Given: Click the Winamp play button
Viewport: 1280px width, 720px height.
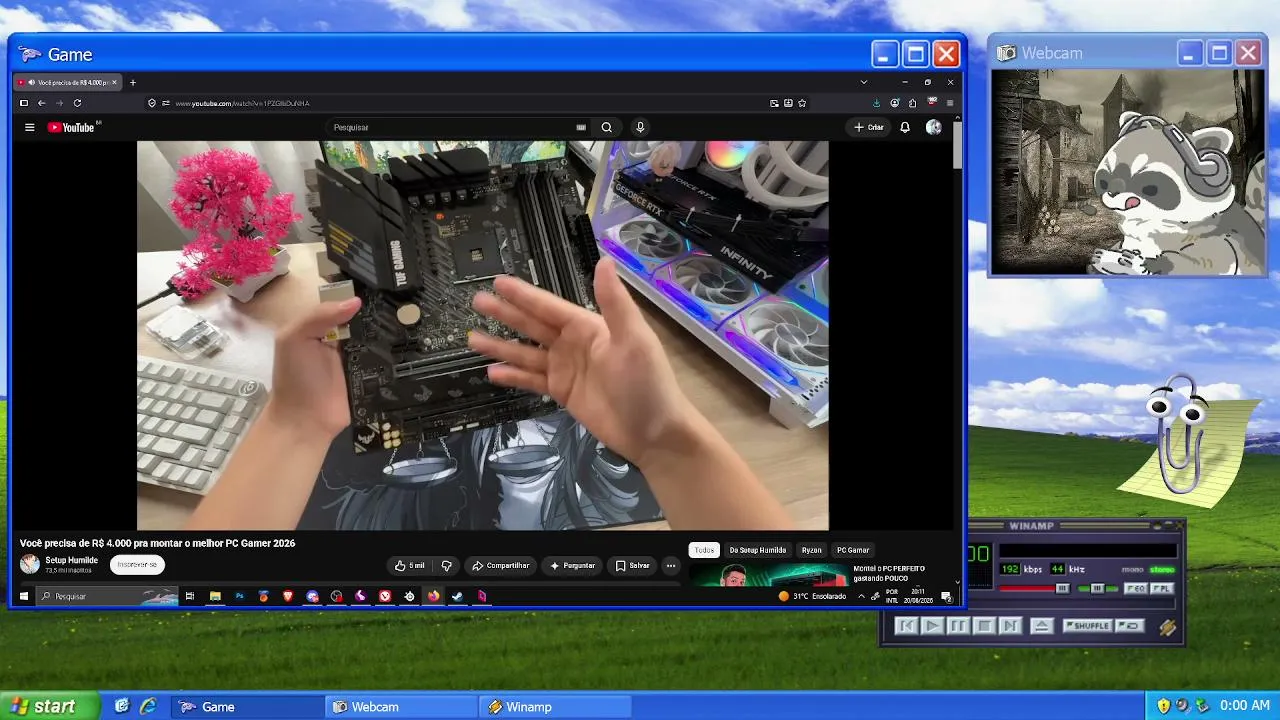Looking at the screenshot, I should pyautogui.click(x=932, y=626).
